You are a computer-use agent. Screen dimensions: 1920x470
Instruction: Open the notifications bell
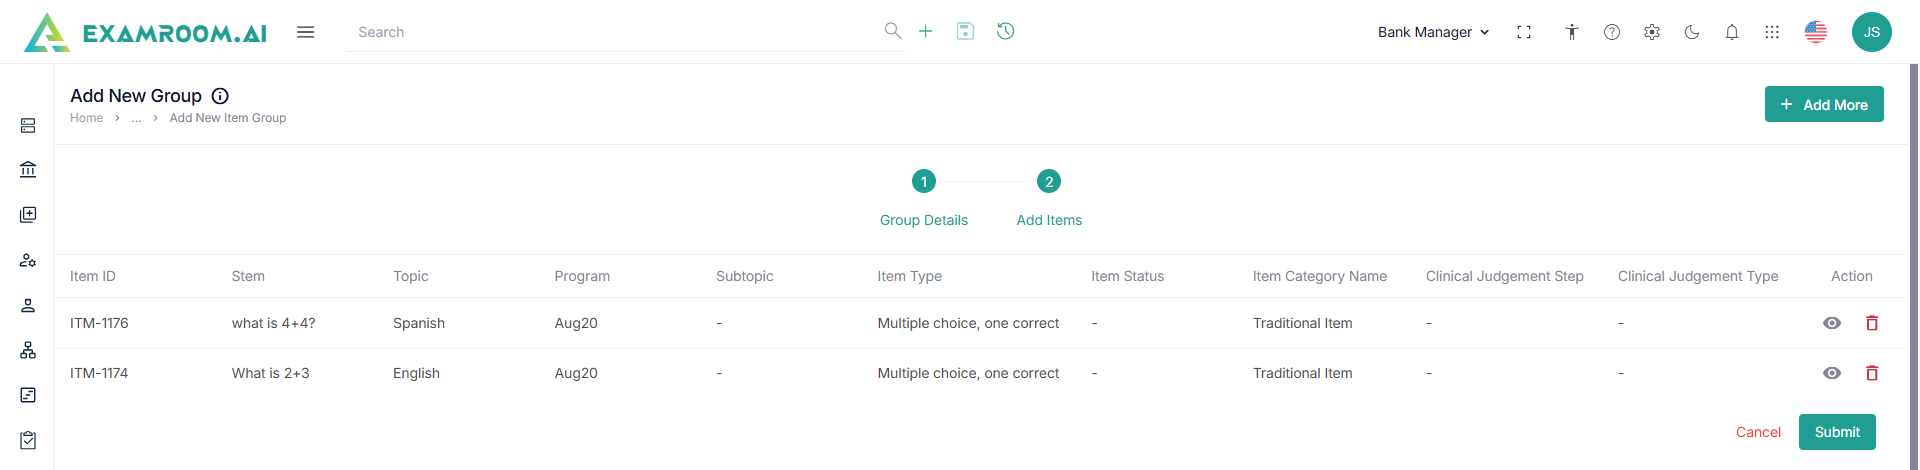(1732, 32)
